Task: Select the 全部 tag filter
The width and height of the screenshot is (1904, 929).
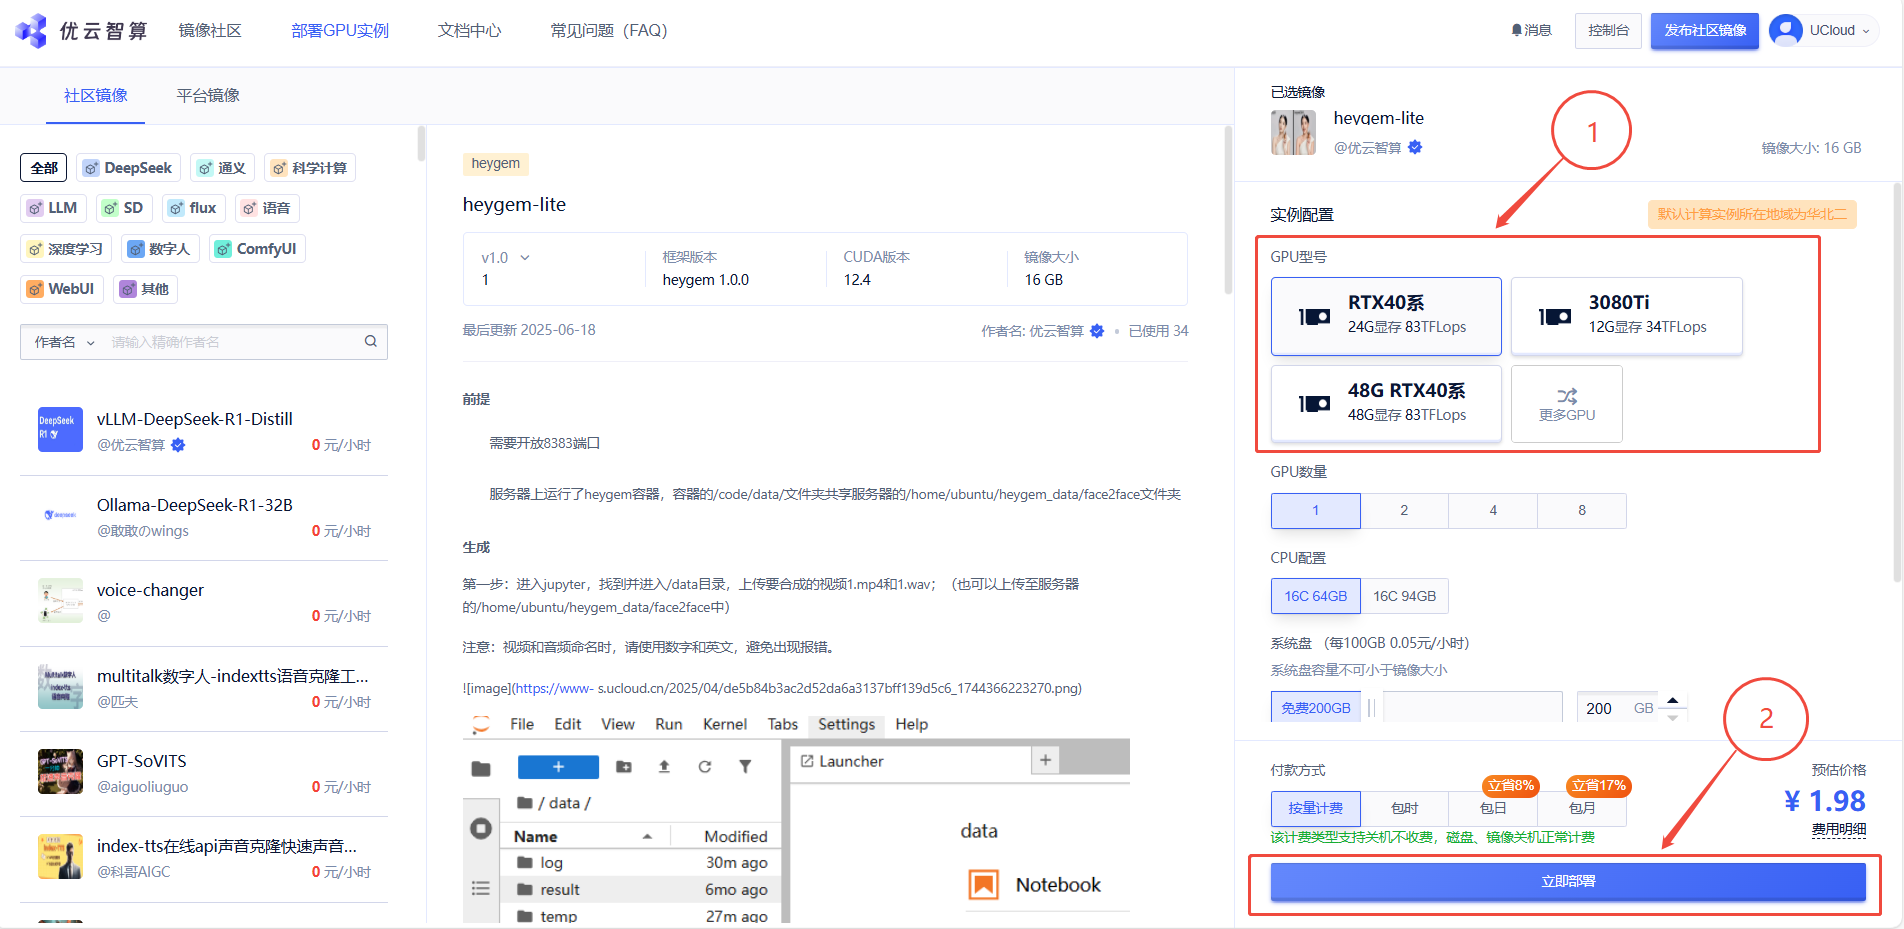Action: [44, 168]
